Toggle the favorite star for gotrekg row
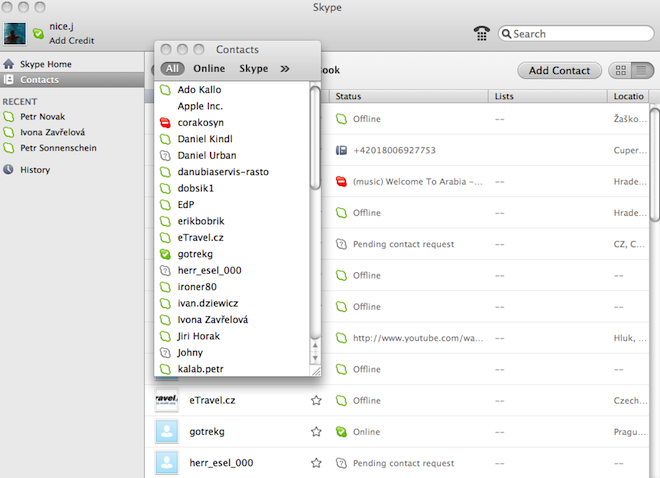Screen dimensions: 660x478 (x=316, y=432)
